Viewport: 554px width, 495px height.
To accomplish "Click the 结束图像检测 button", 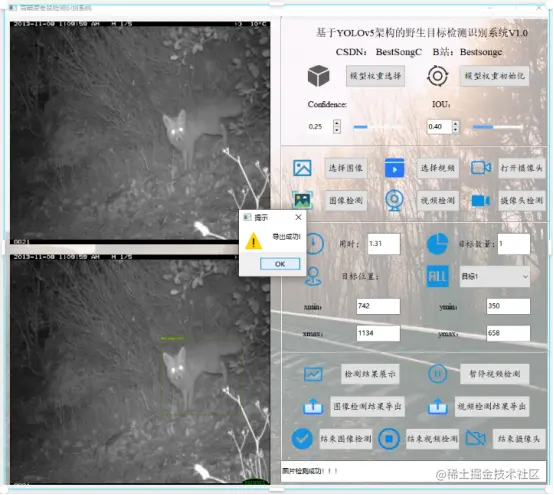I will tap(346, 439).
